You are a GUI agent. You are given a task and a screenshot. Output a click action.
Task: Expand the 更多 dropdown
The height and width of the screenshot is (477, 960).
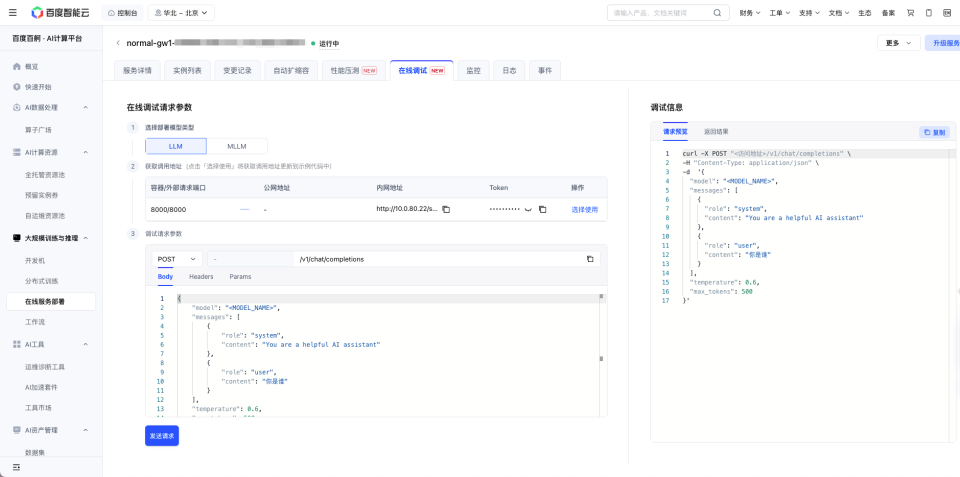point(898,43)
